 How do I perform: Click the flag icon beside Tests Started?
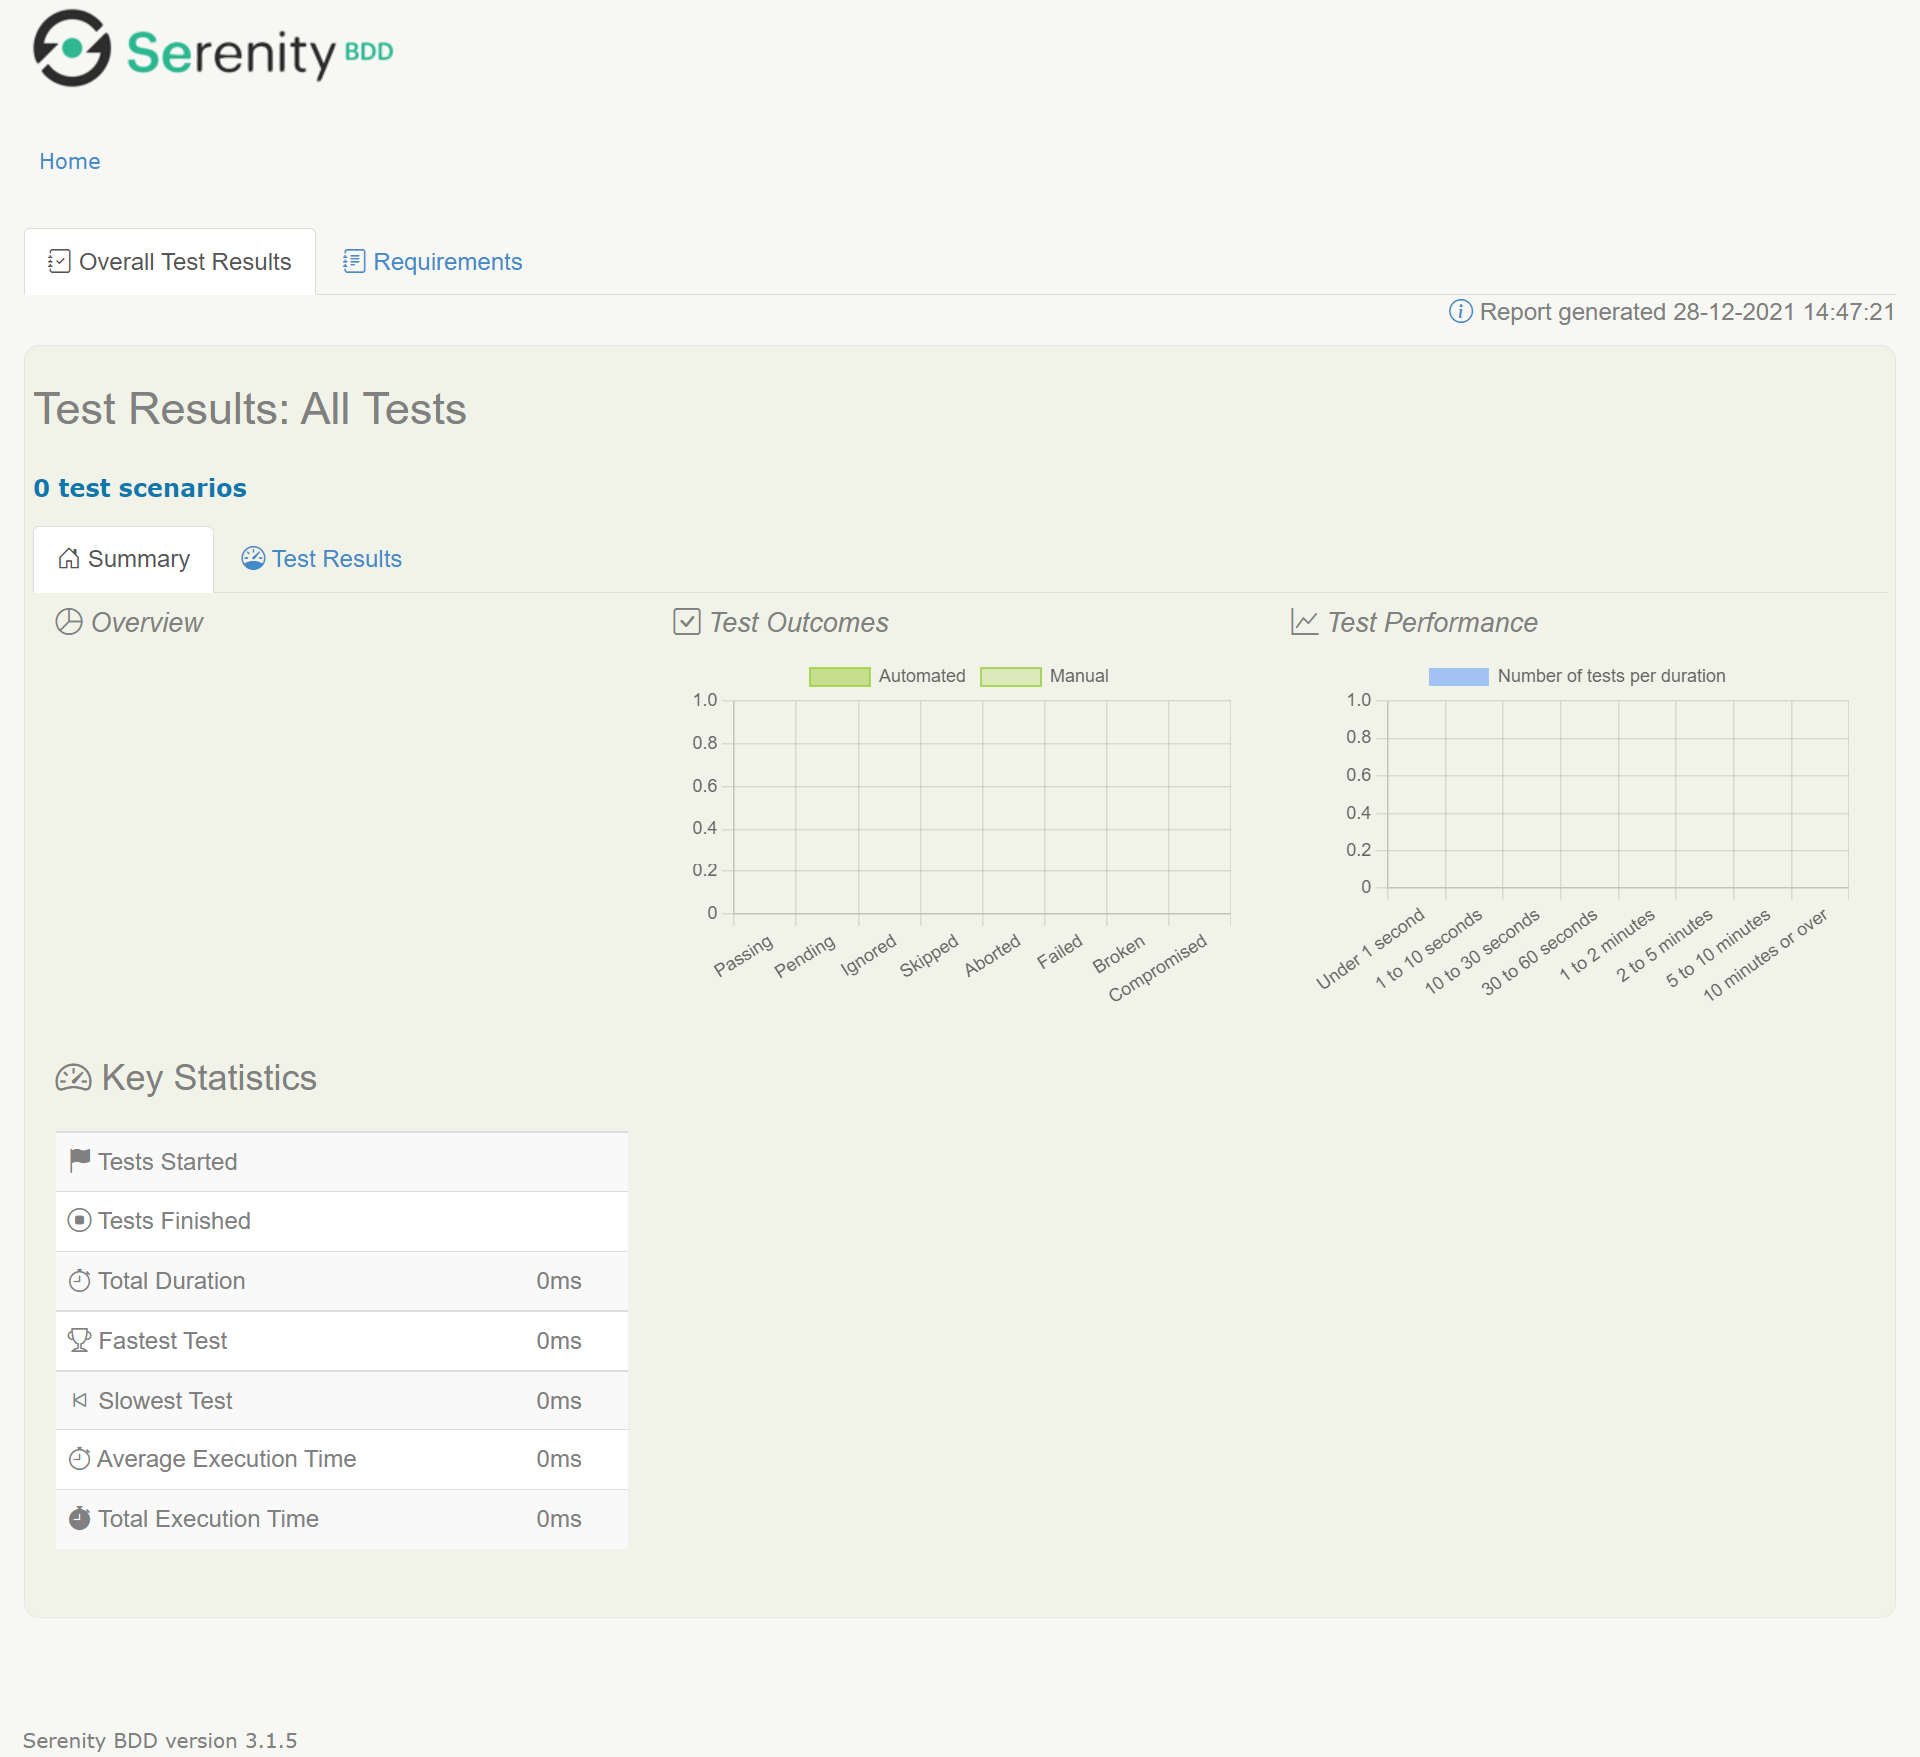[x=79, y=1160]
